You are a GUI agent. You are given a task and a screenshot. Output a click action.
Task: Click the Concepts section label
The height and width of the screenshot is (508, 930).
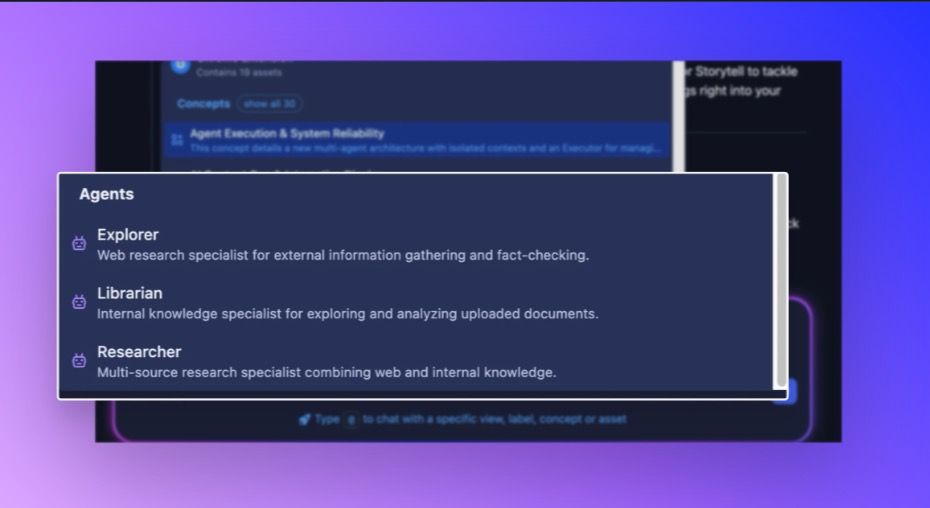pyautogui.click(x=203, y=104)
